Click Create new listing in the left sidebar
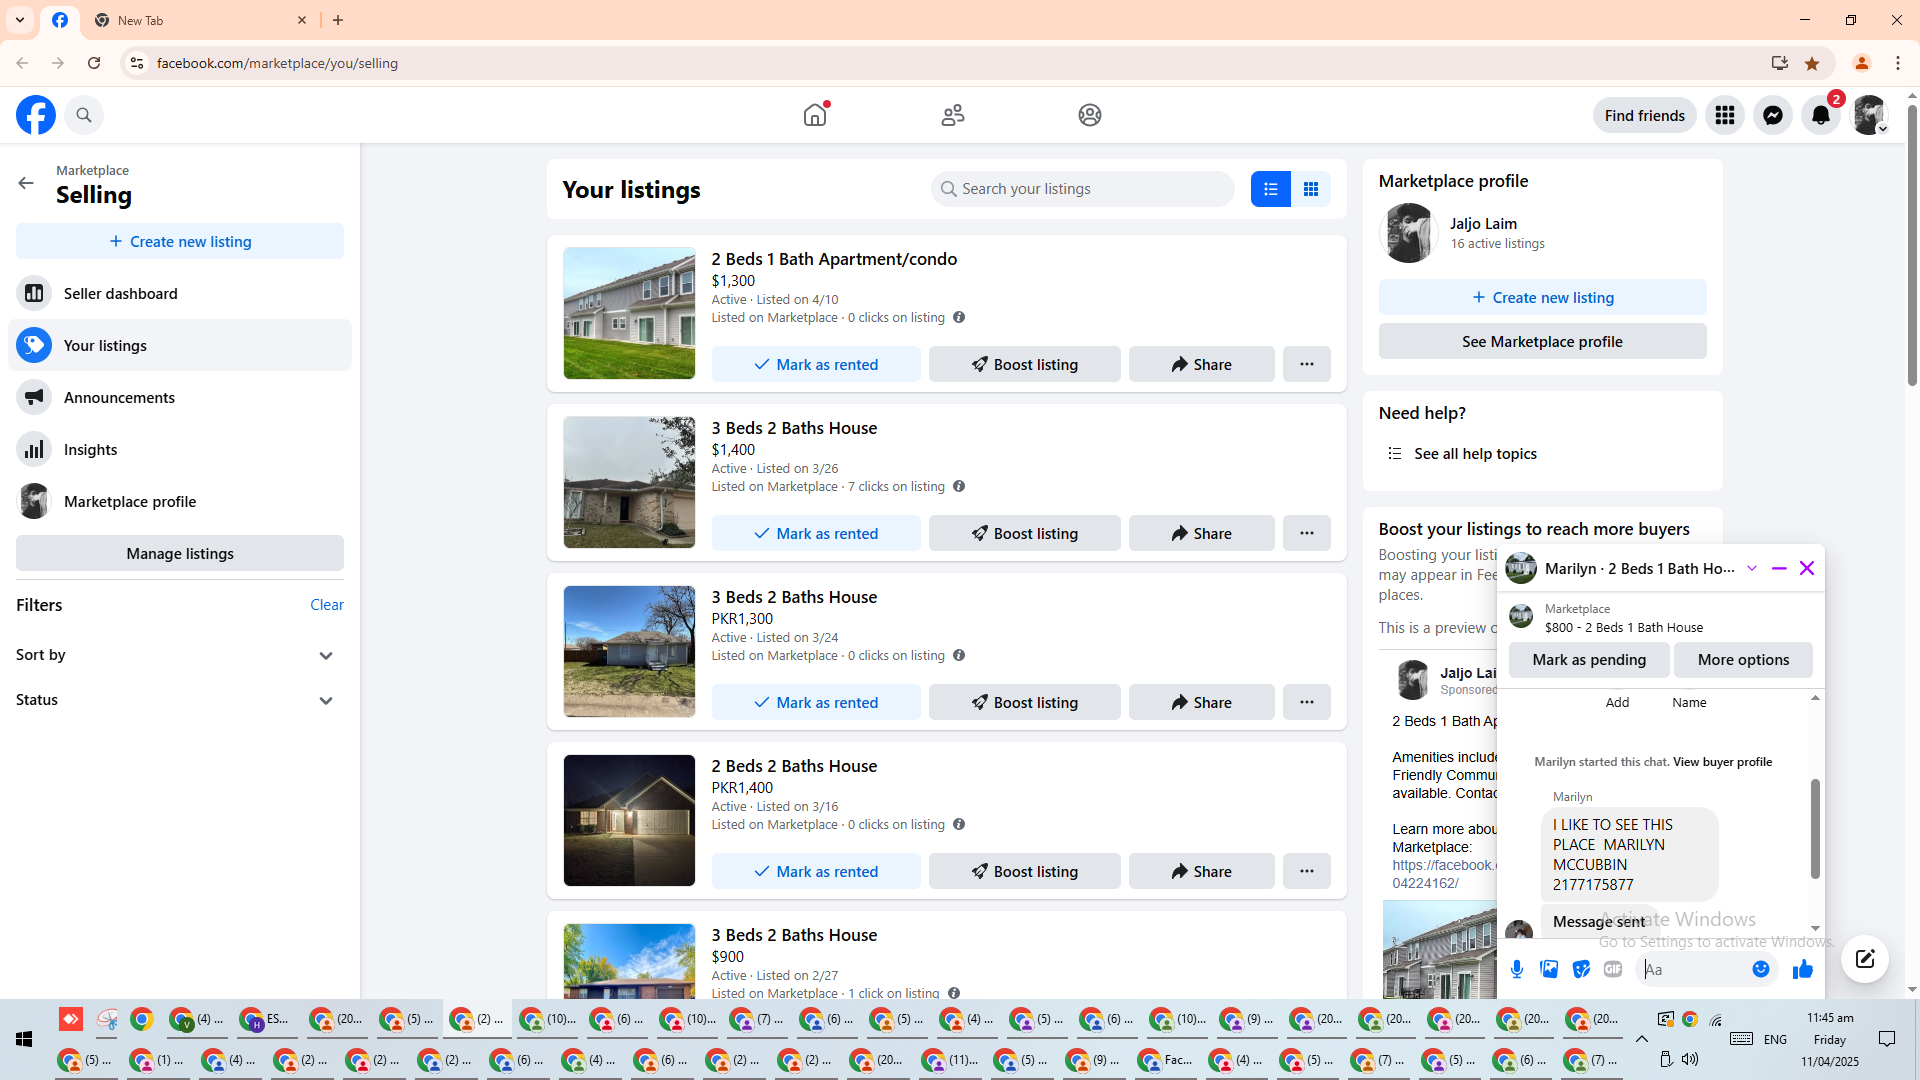This screenshot has height=1080, width=1920. tap(180, 241)
